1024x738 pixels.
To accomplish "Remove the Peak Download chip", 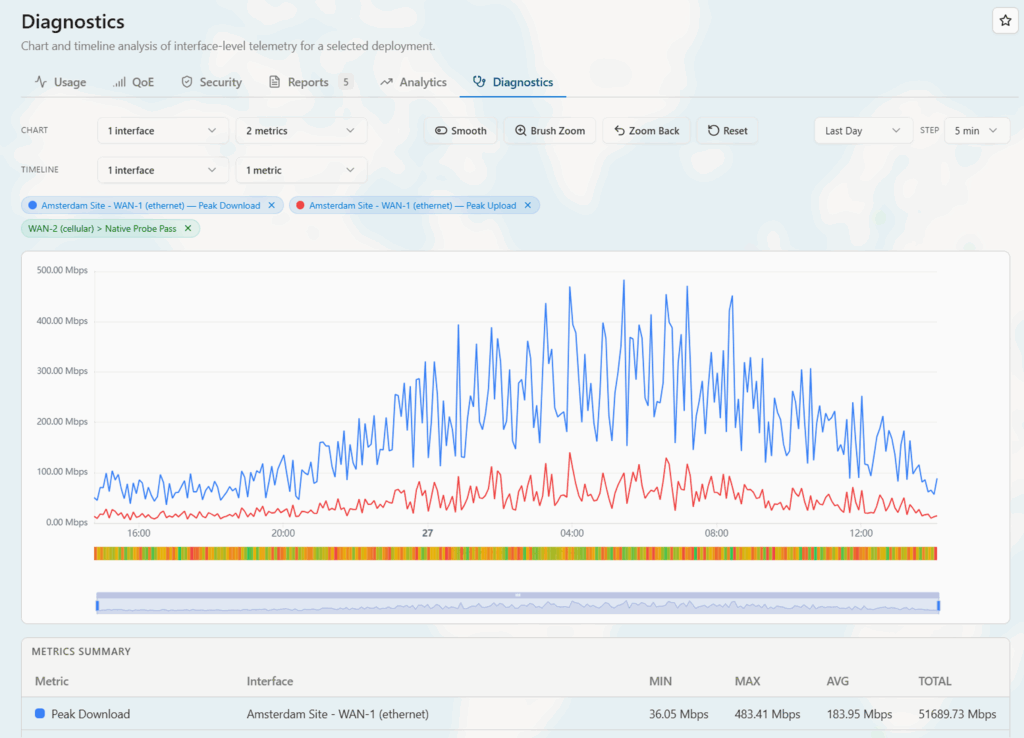I will point(272,205).
